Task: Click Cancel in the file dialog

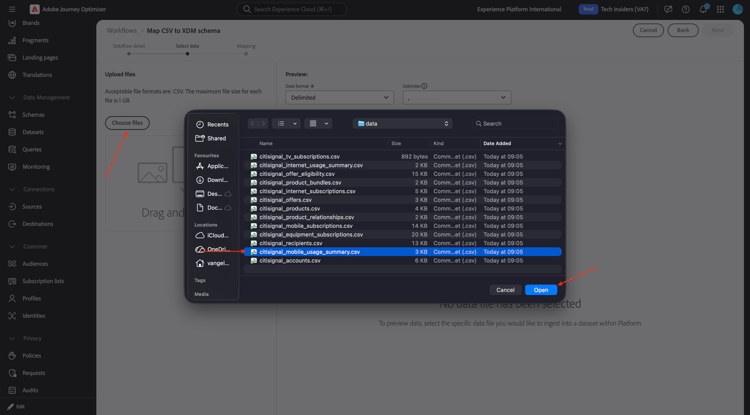Action: click(x=505, y=290)
